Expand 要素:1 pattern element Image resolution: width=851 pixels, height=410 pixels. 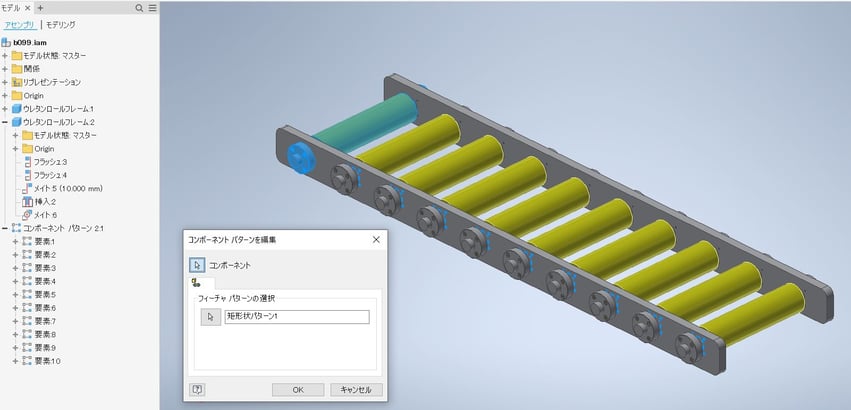tap(15, 242)
